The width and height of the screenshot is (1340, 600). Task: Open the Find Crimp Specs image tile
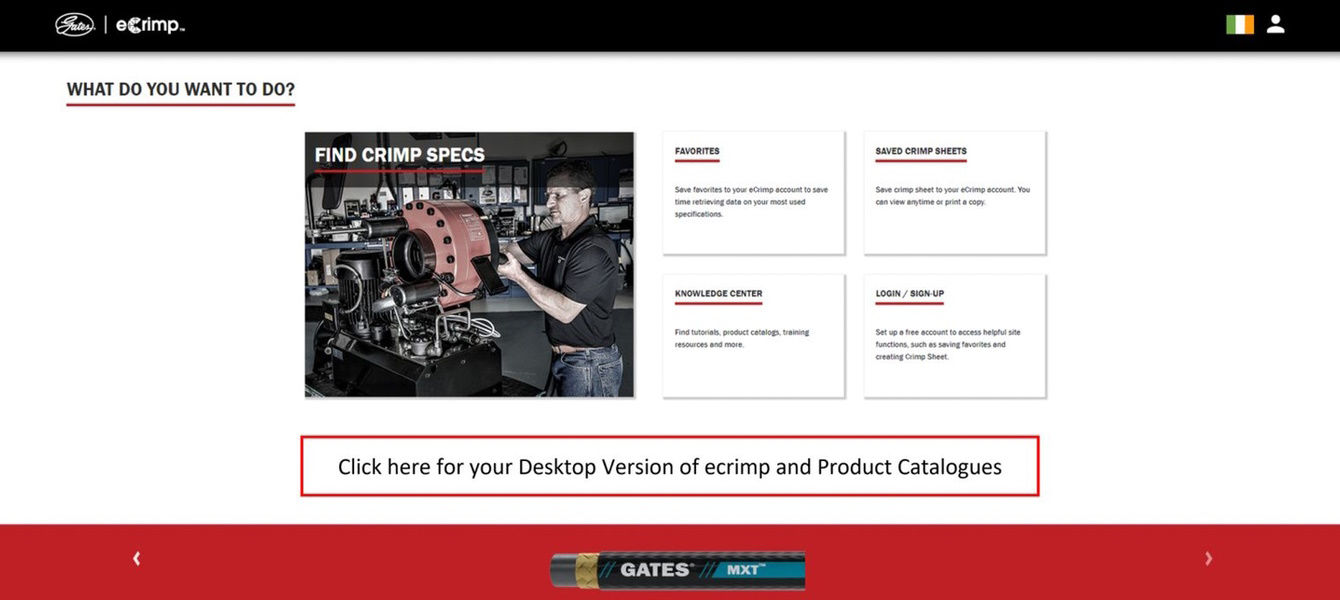(x=469, y=265)
